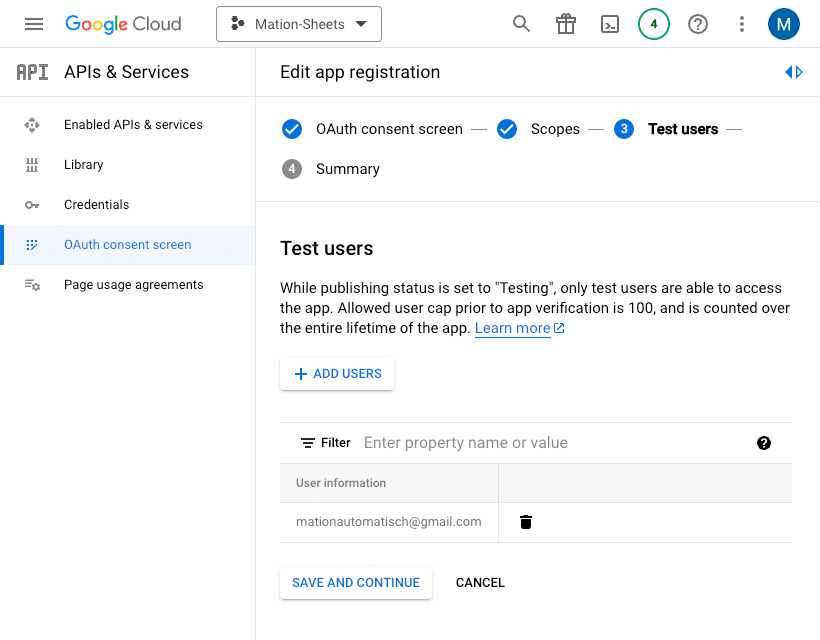
Task: Delete test user mationautomatisch@gmail.com
Action: (x=526, y=522)
